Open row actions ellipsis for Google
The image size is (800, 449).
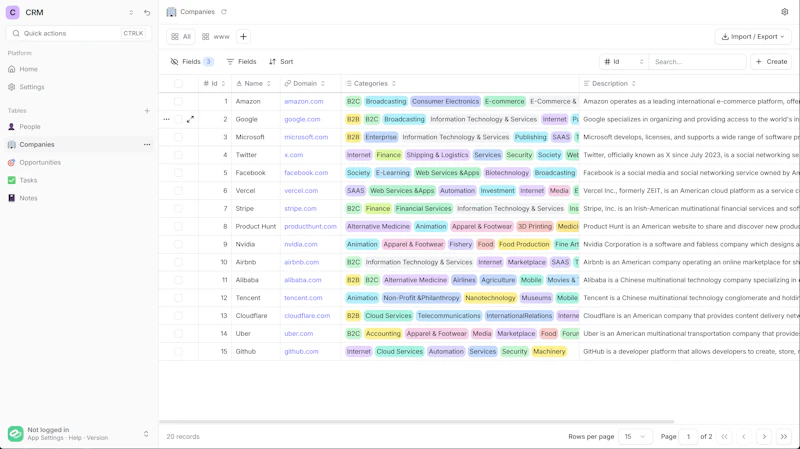point(166,119)
